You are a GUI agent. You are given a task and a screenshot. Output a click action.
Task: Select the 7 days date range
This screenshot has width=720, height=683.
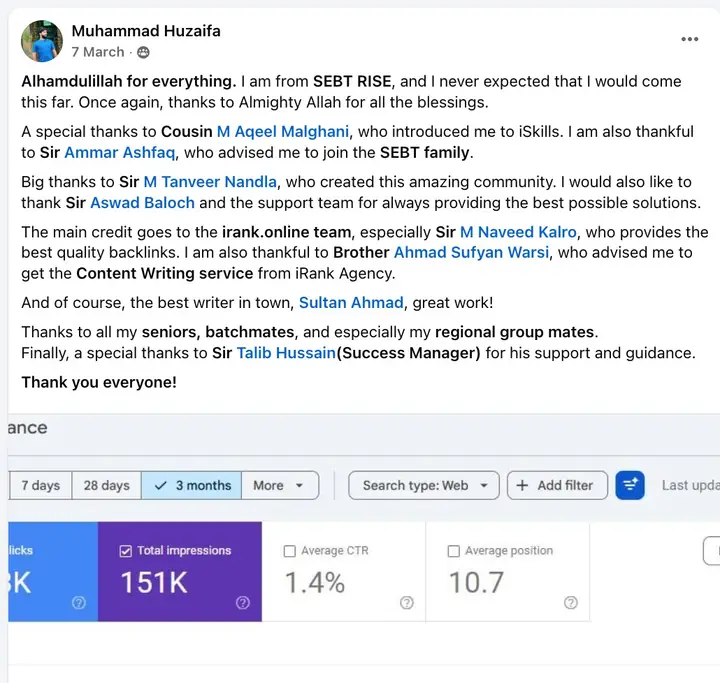(x=40, y=485)
